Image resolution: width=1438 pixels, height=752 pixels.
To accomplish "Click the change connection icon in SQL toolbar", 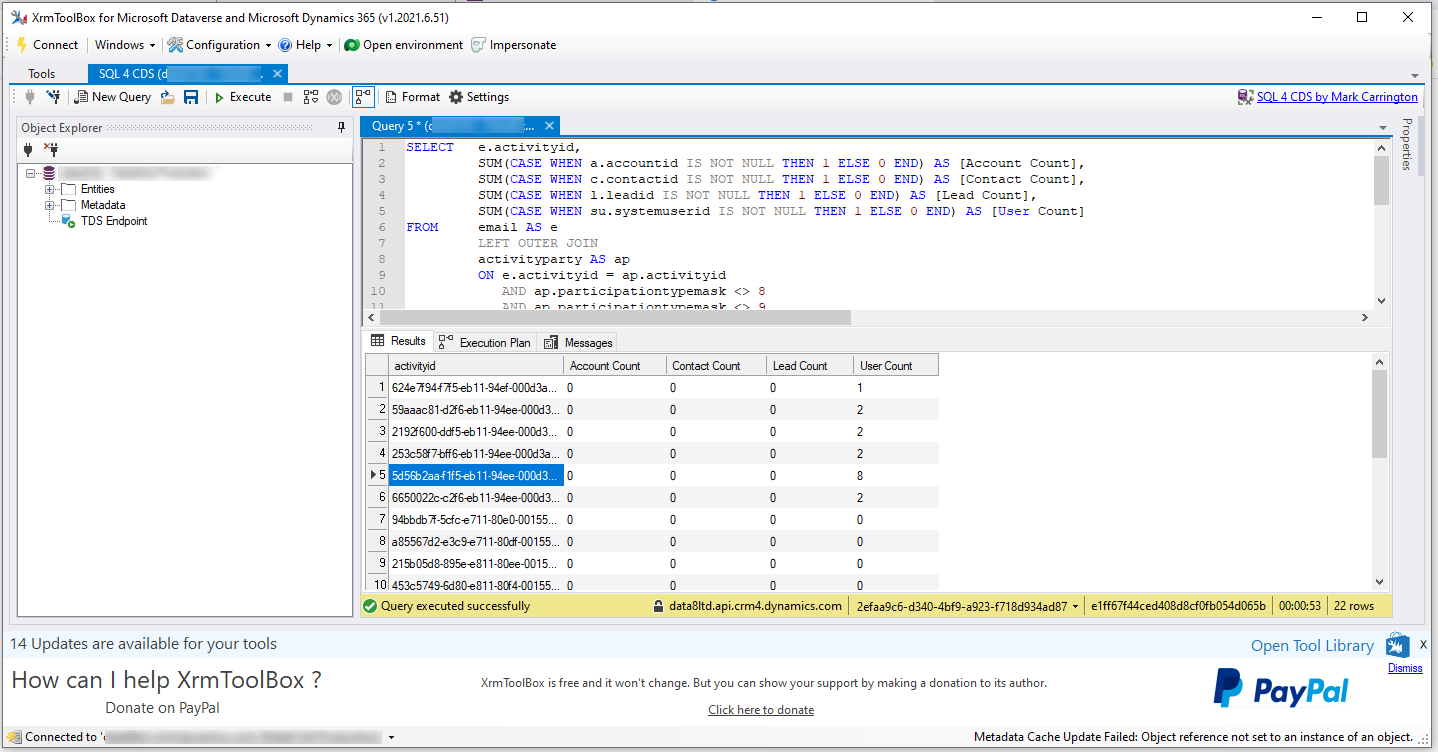I will point(54,97).
